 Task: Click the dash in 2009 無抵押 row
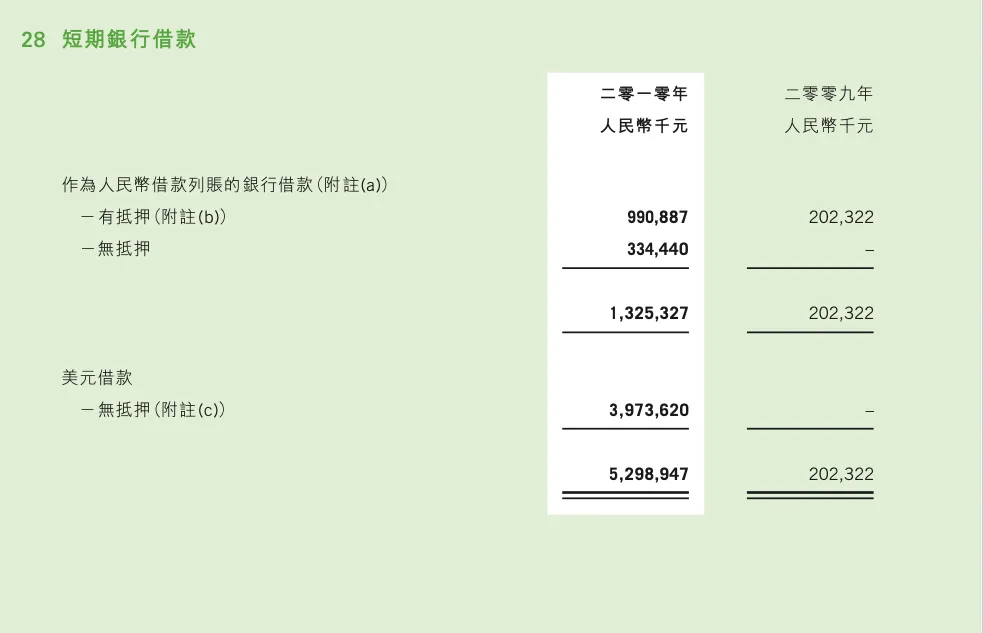click(869, 250)
